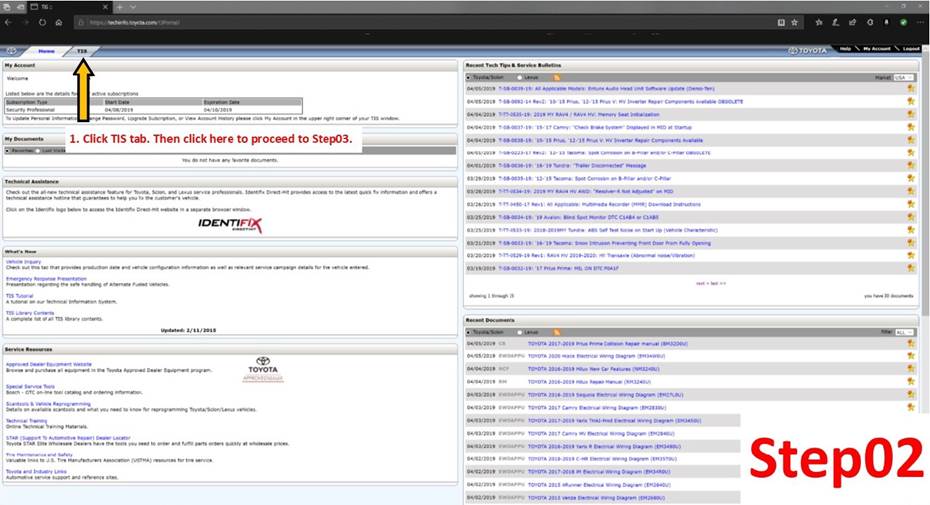The height and width of the screenshot is (505, 930).
Task: Favorite the Trailer Disconnected bulletin star
Action: click(x=911, y=166)
